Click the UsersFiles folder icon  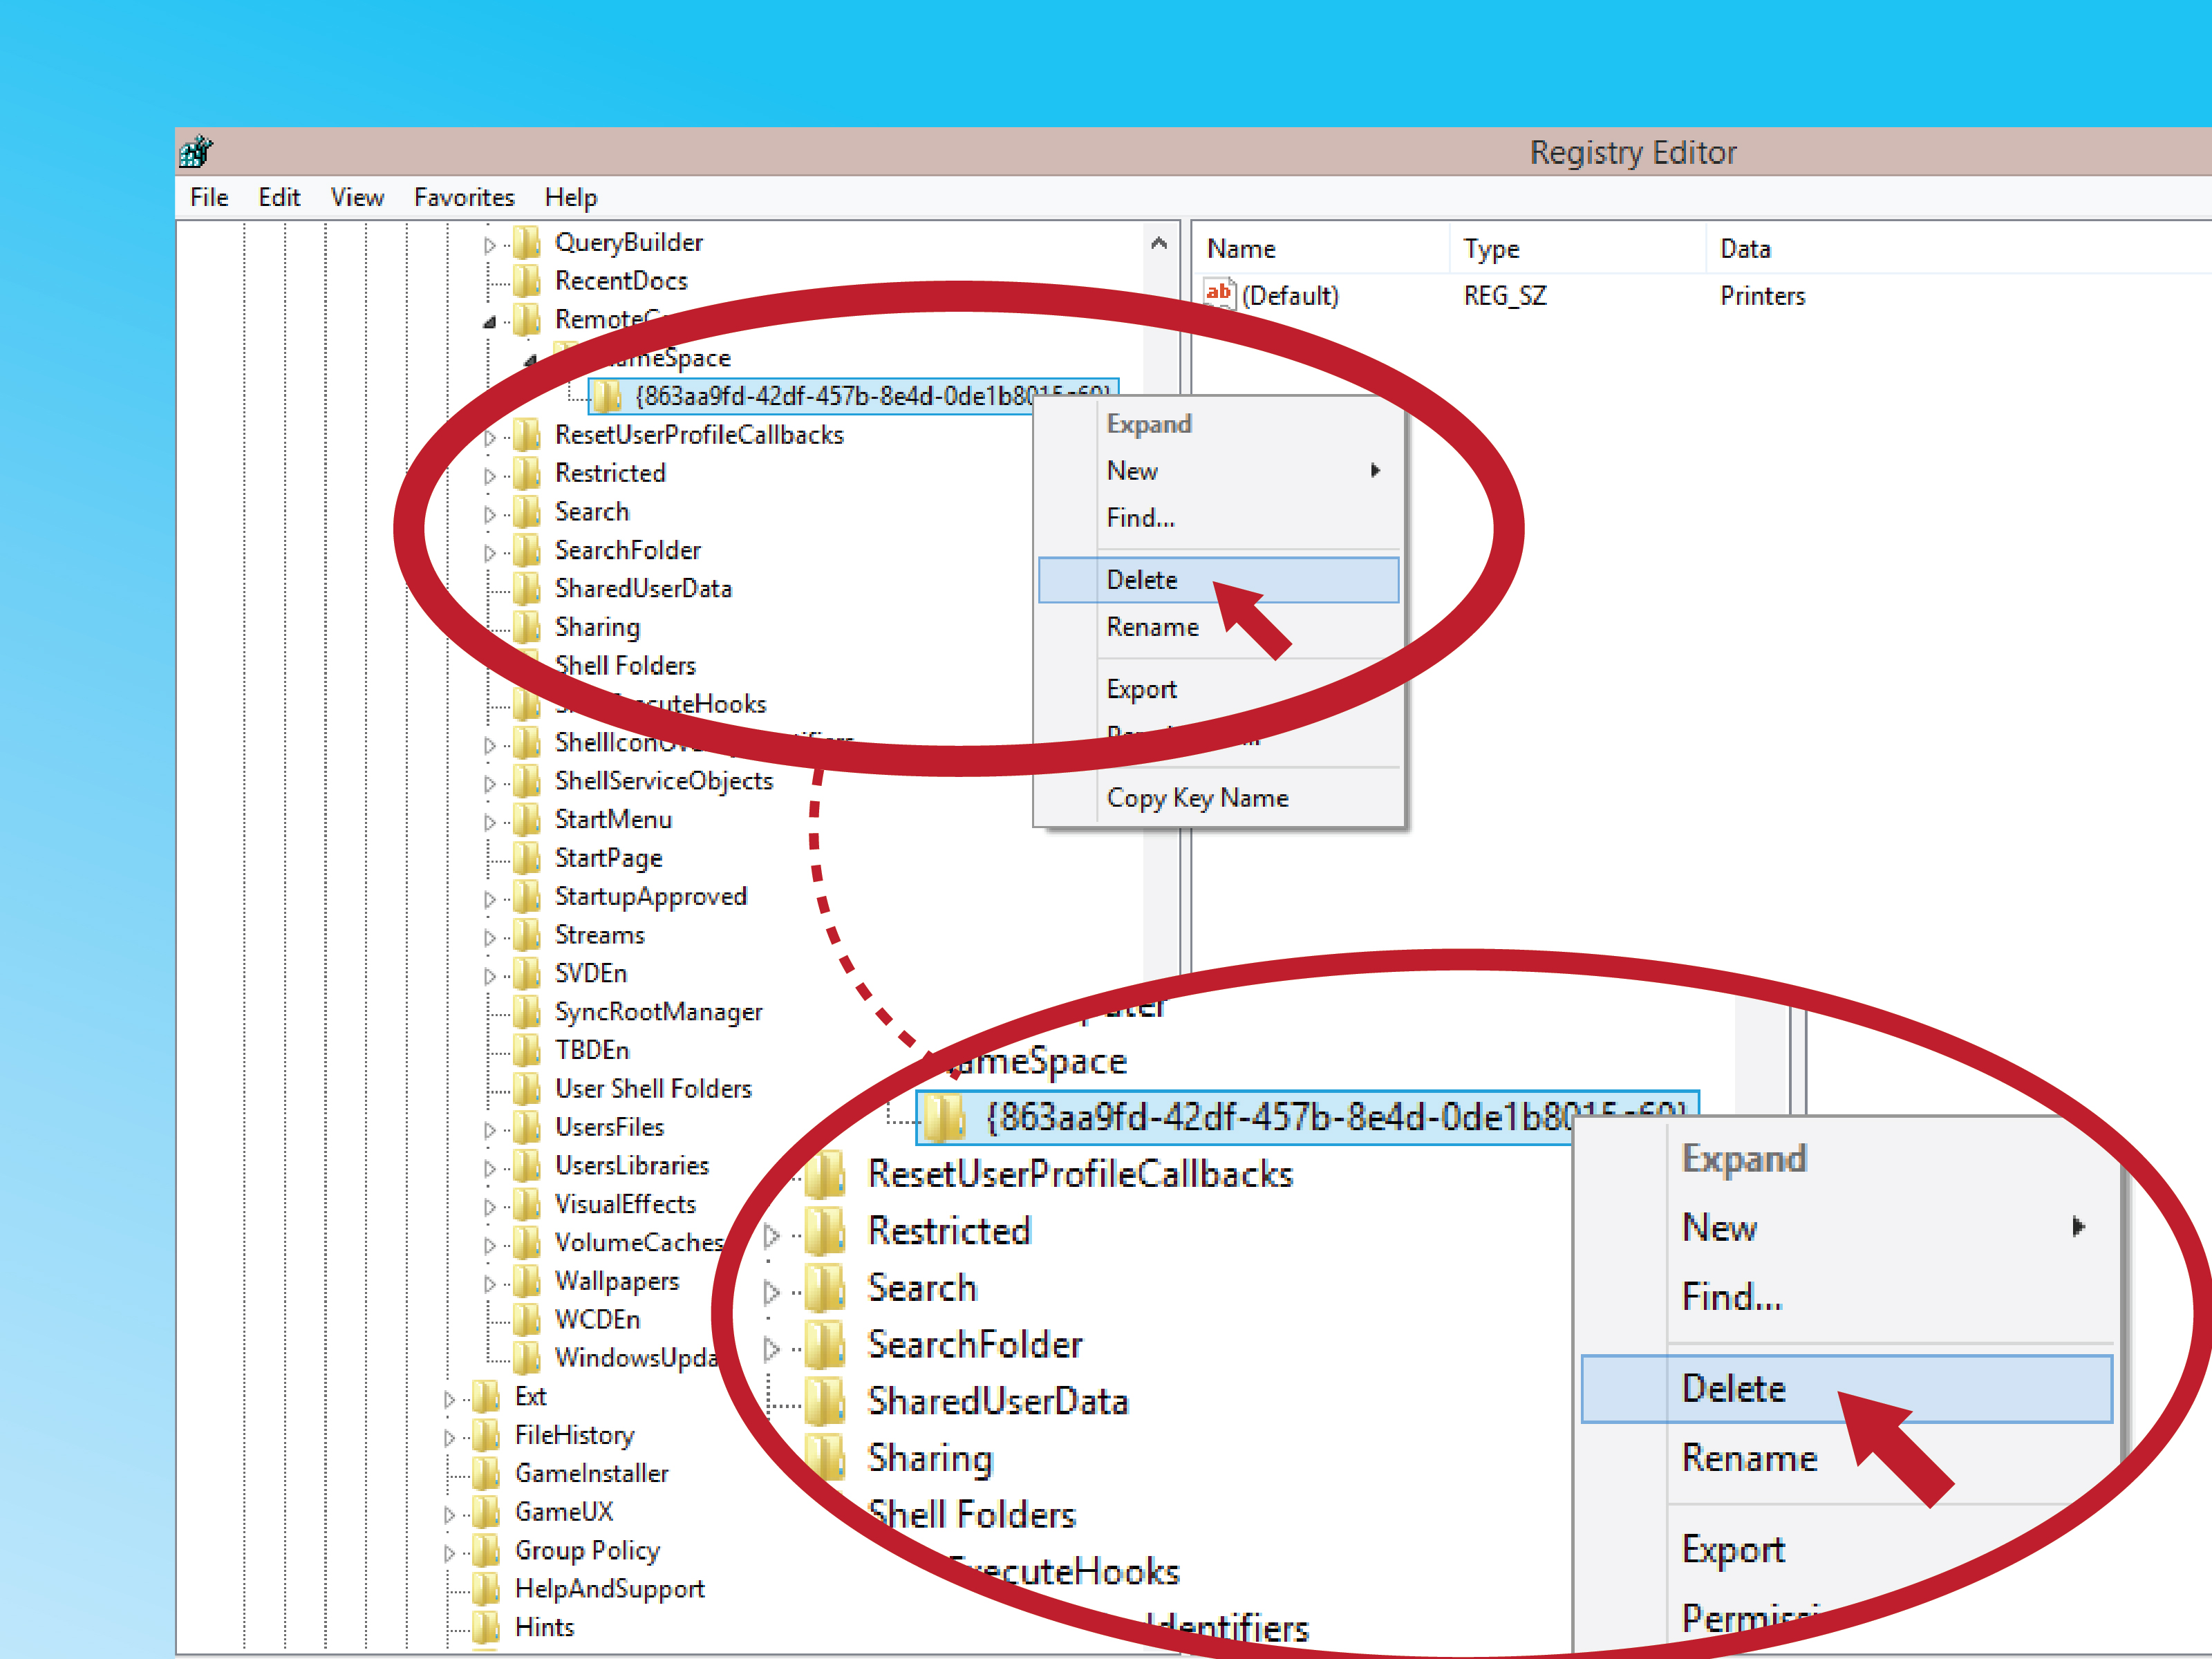[x=527, y=1127]
